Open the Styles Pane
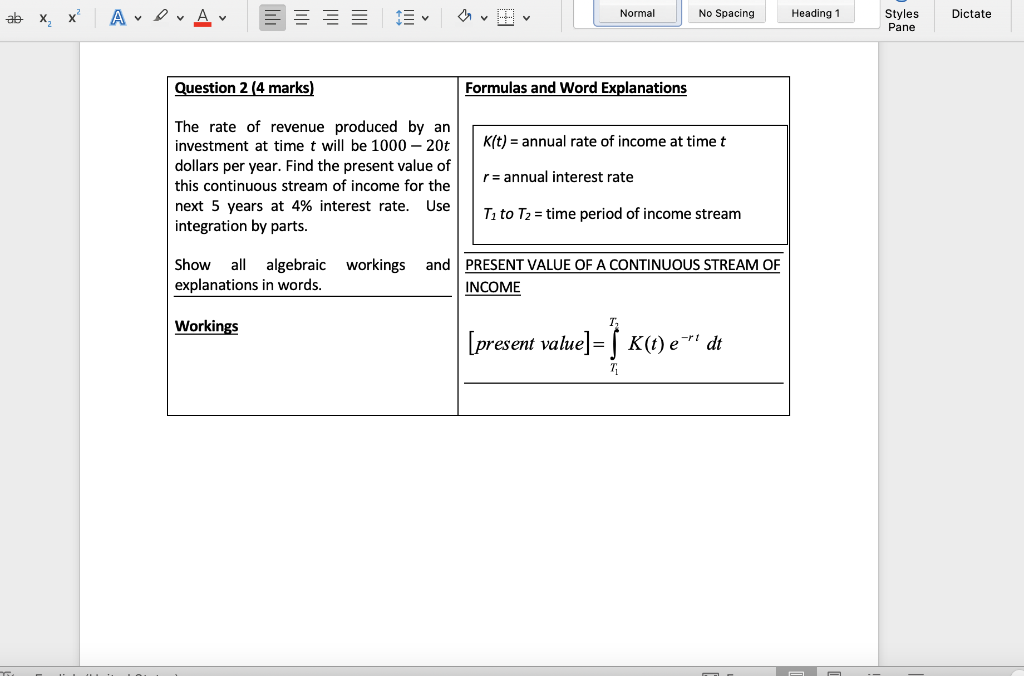 click(901, 20)
